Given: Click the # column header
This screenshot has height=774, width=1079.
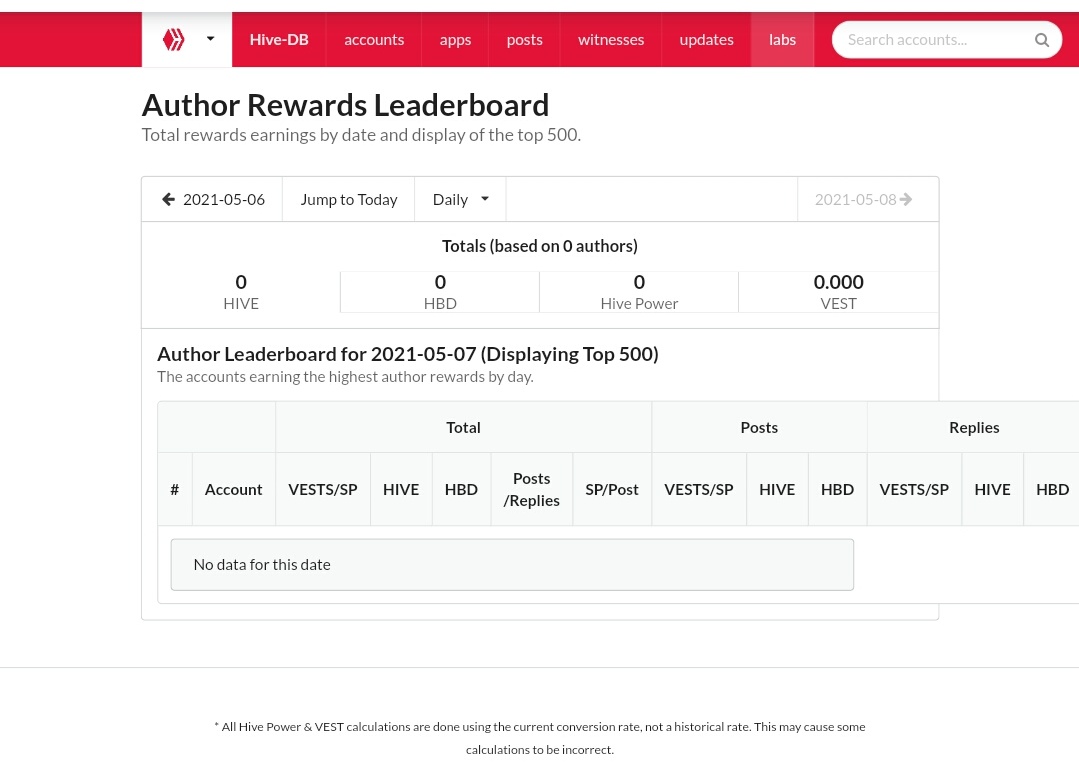Looking at the screenshot, I should tap(175, 489).
